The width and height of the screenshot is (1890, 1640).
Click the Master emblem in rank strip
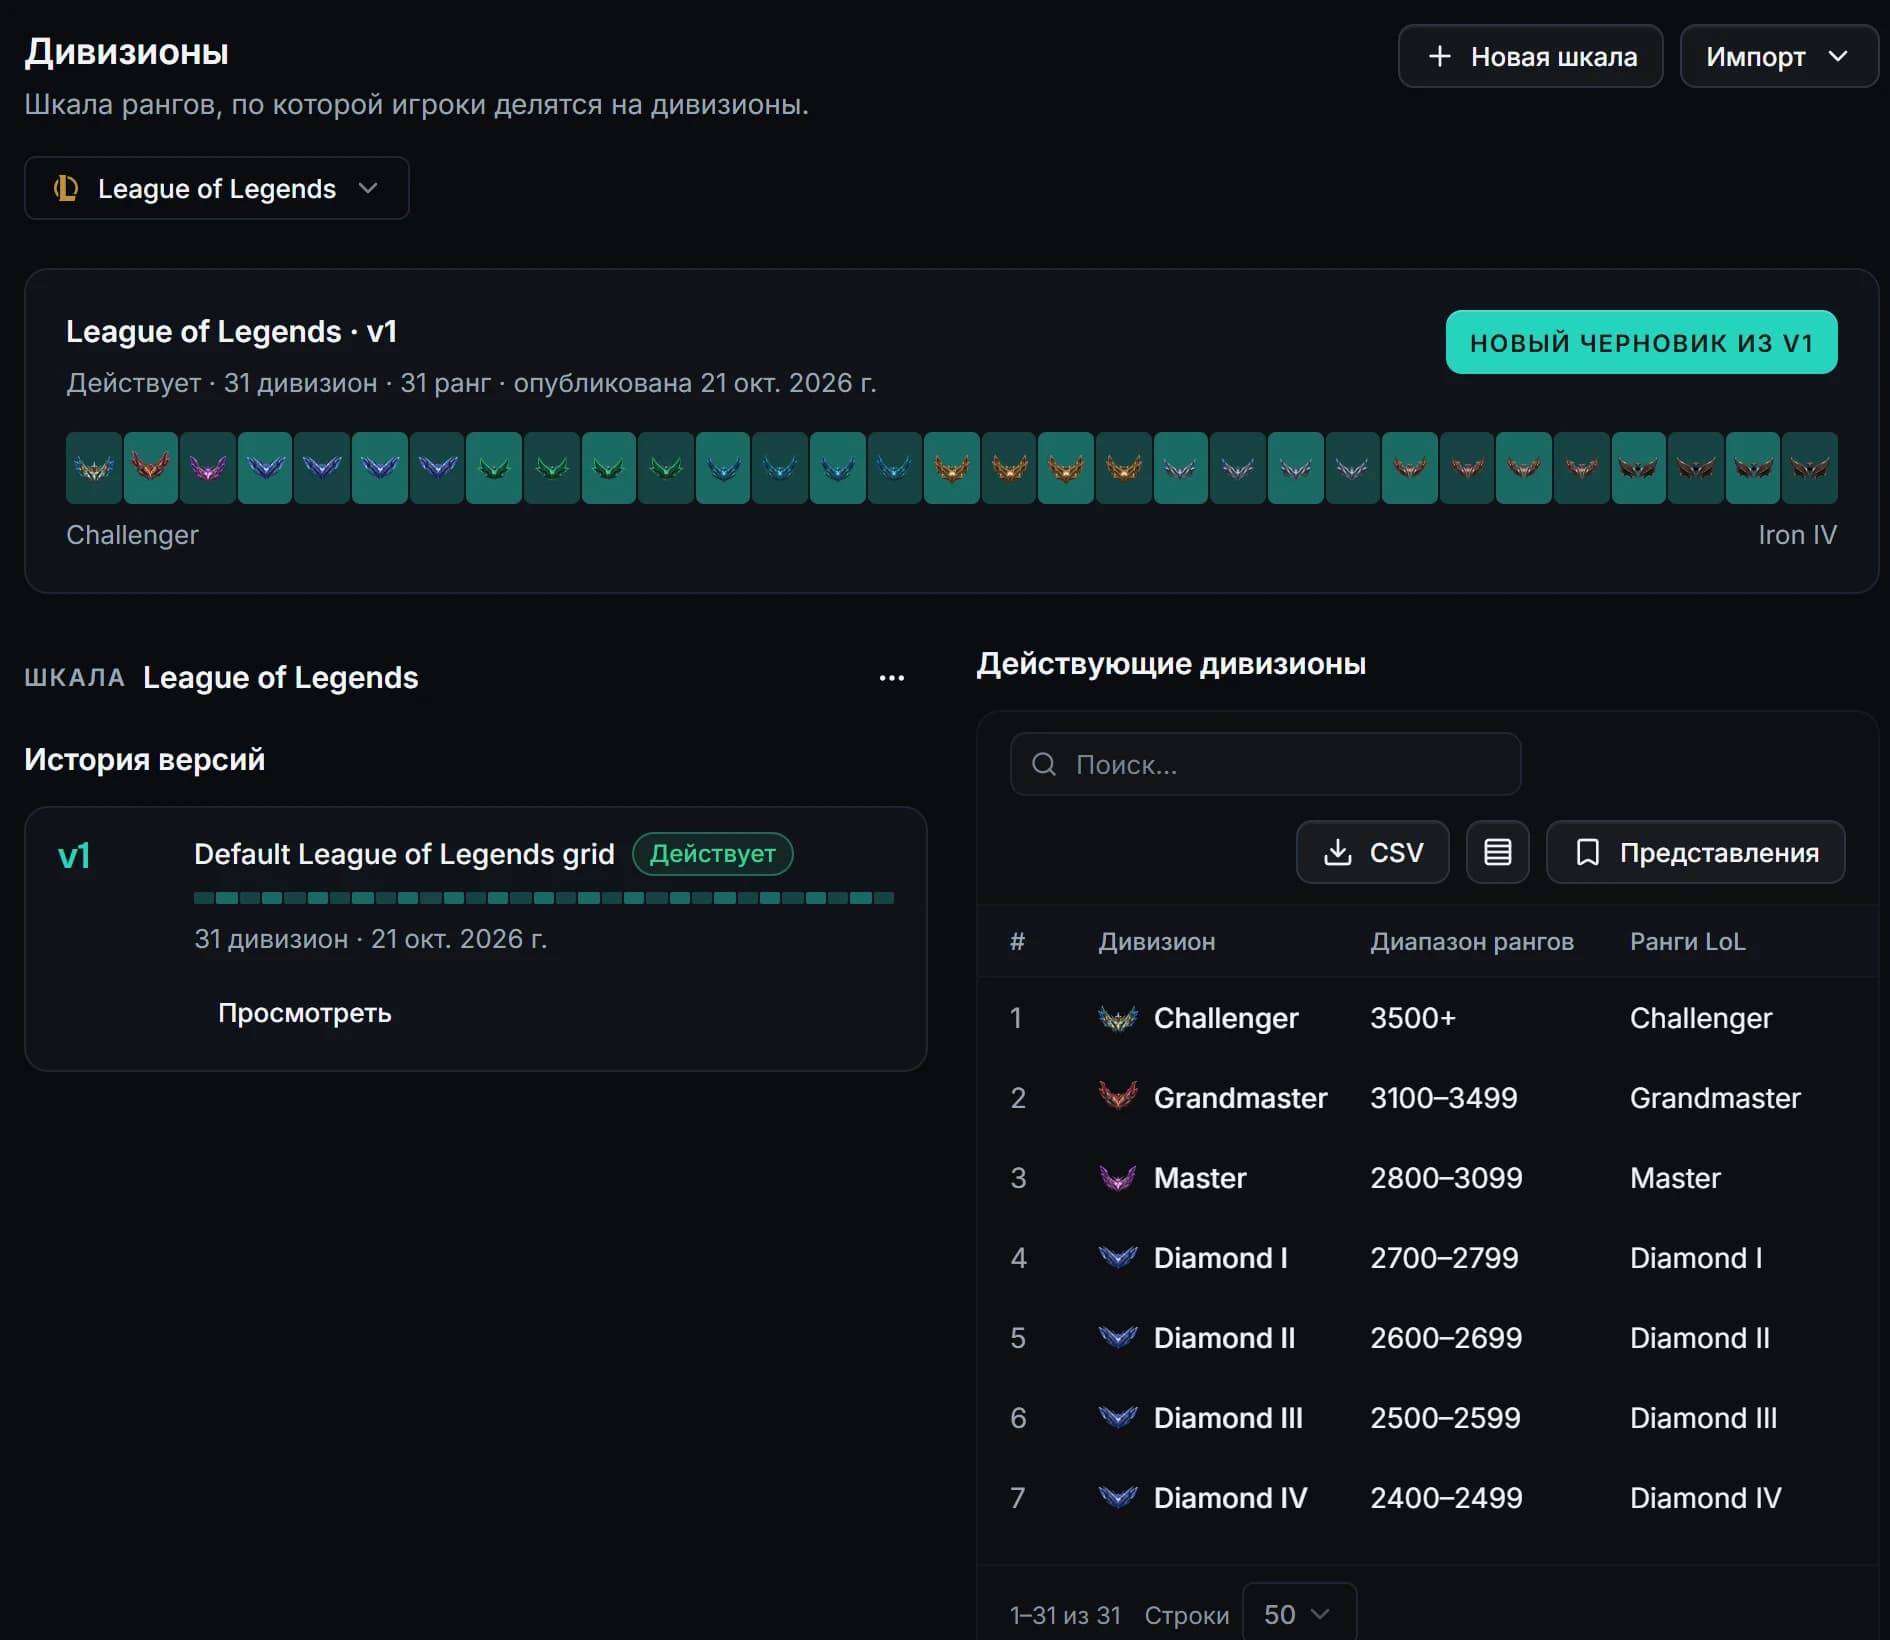pyautogui.click(x=208, y=468)
